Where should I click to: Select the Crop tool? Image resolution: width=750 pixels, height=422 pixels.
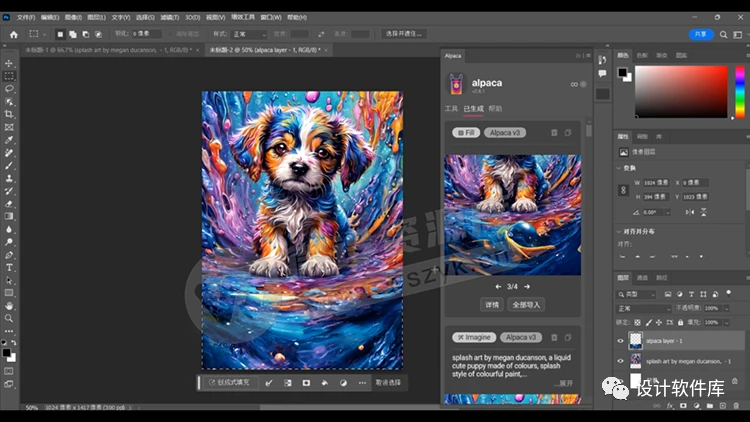[x=9, y=114]
